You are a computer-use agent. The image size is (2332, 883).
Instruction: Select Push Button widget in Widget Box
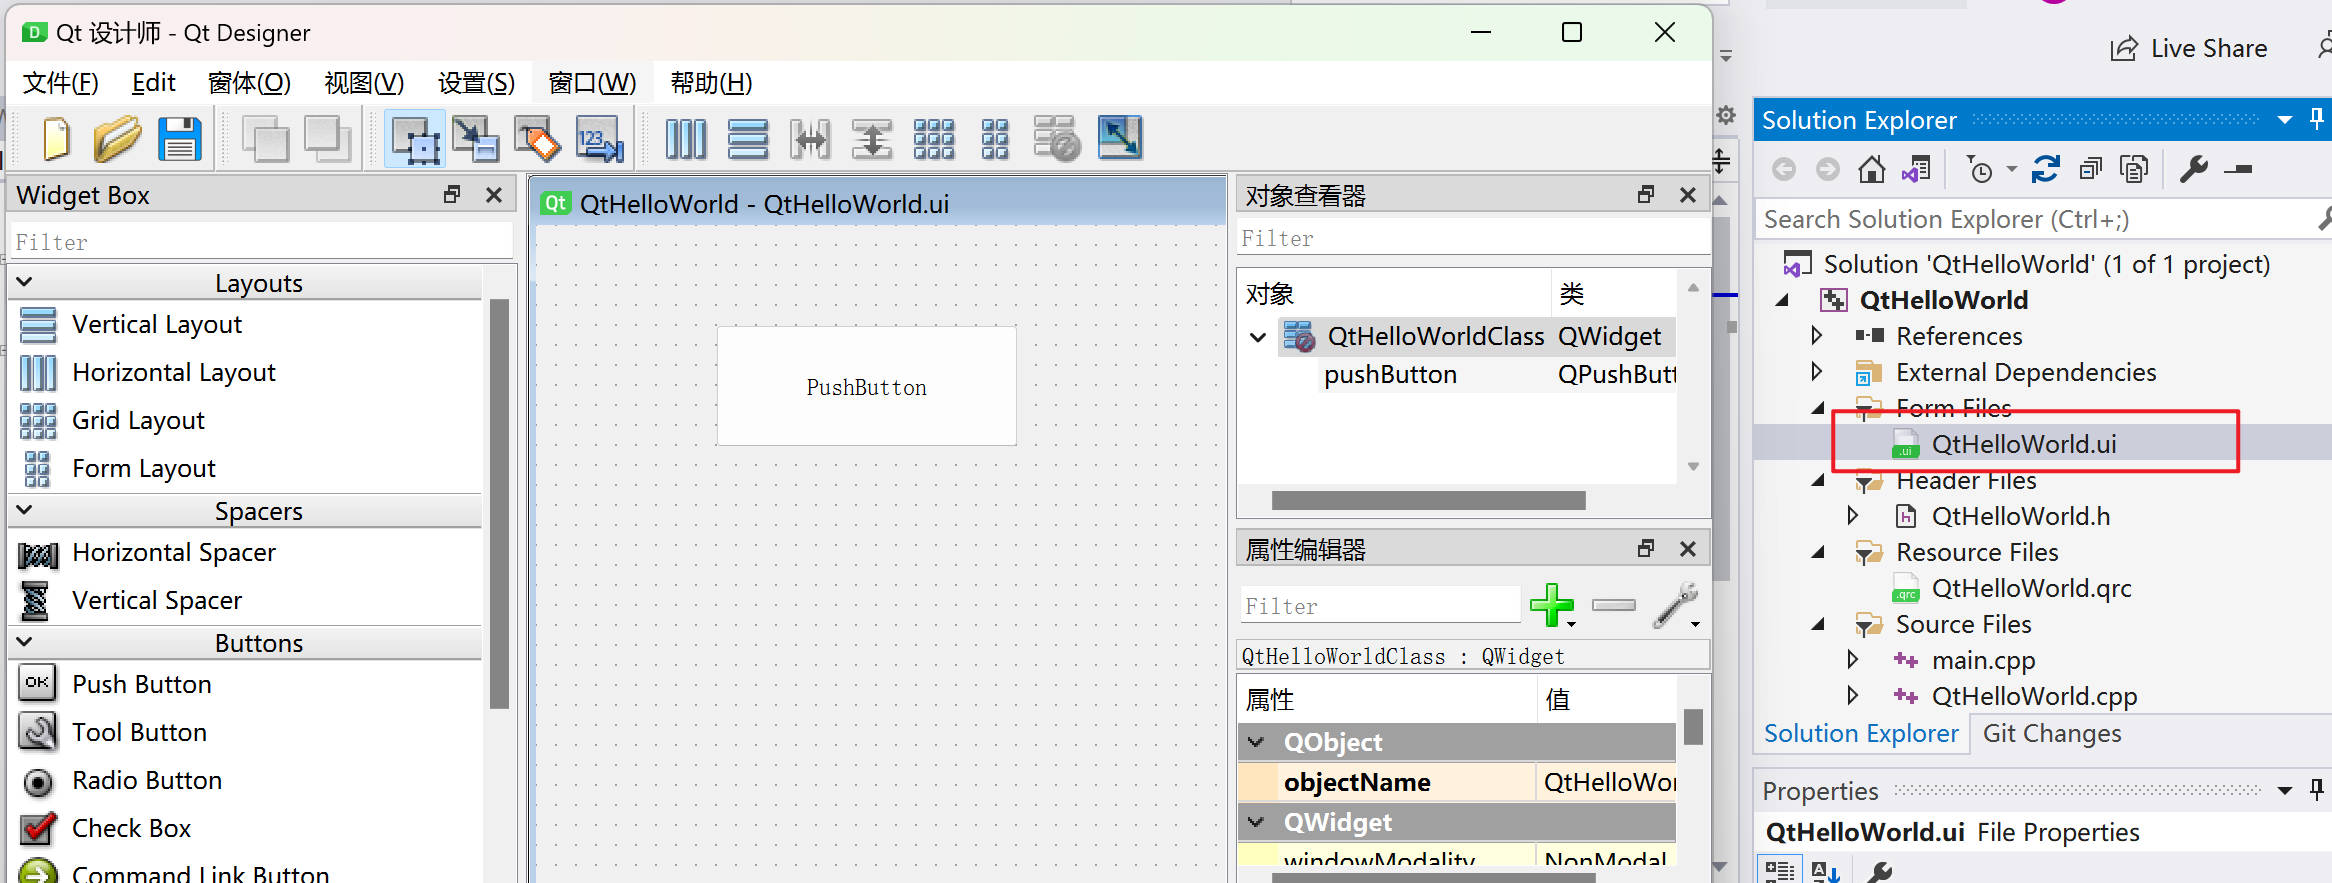(141, 684)
